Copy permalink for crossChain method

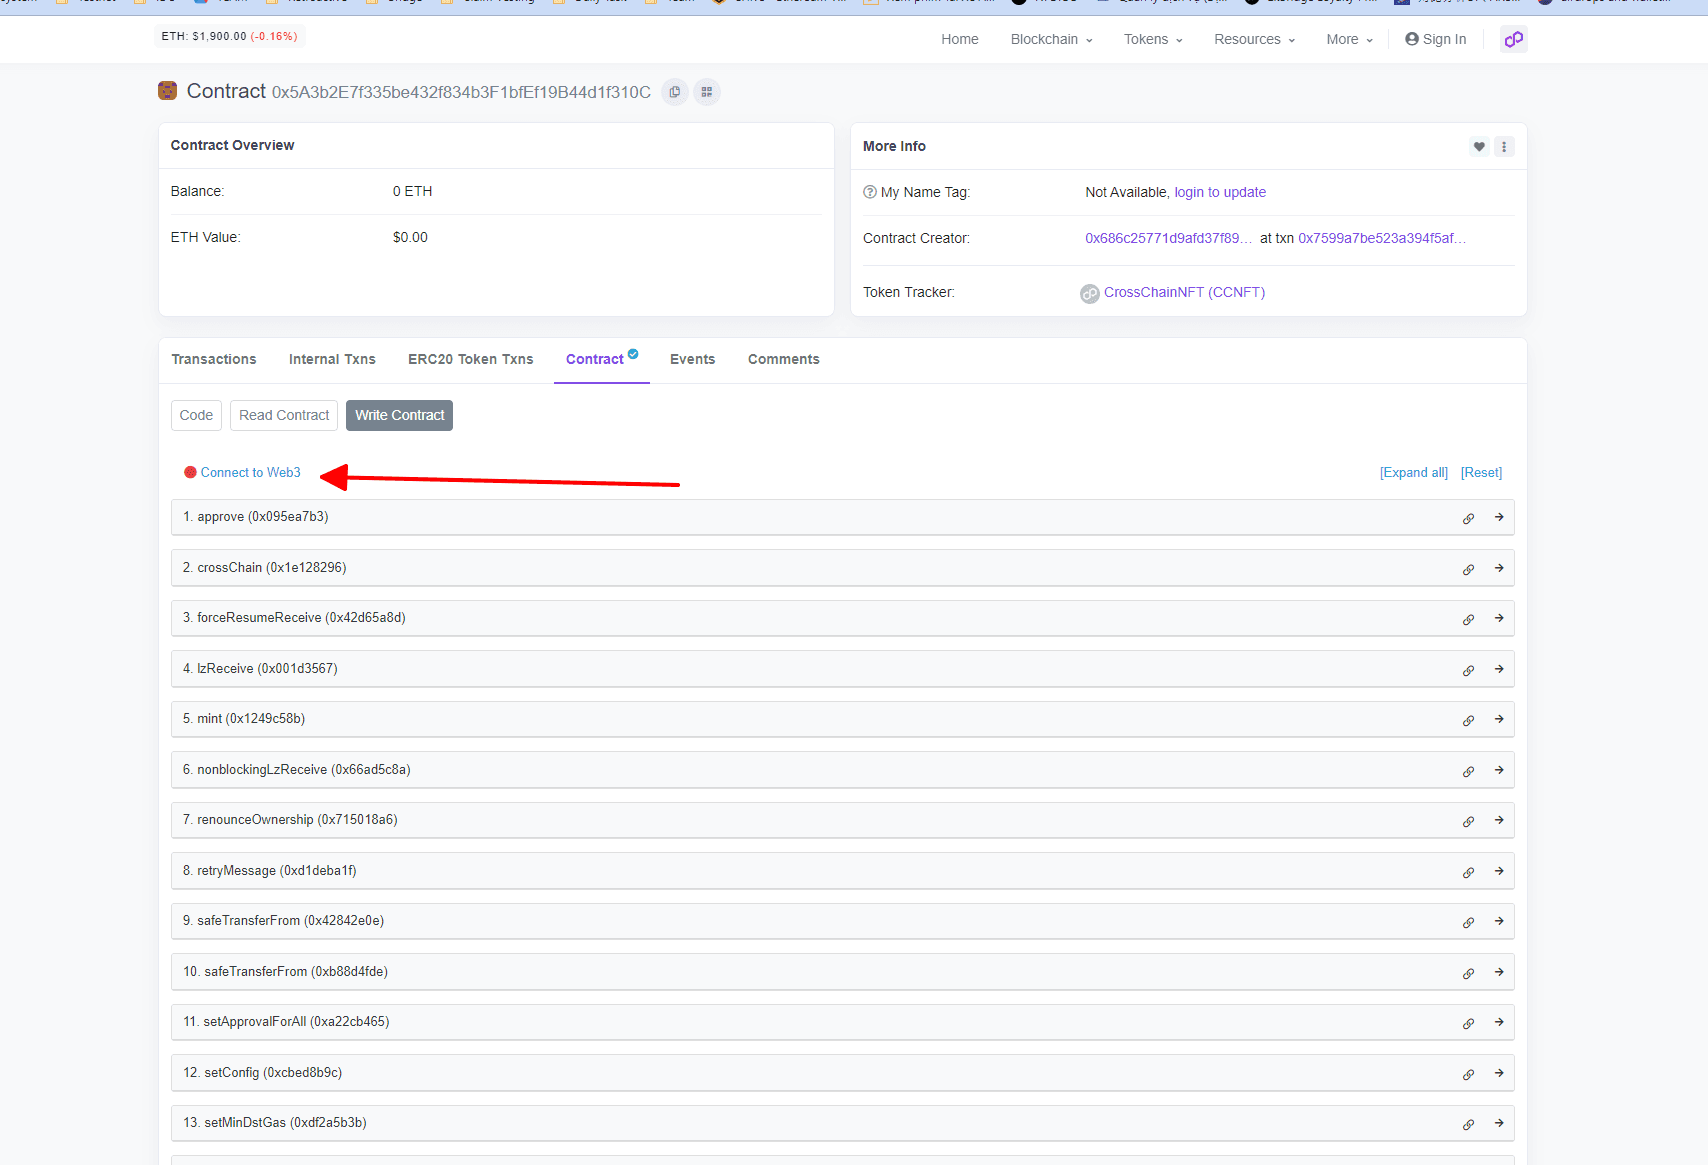coord(1468,569)
